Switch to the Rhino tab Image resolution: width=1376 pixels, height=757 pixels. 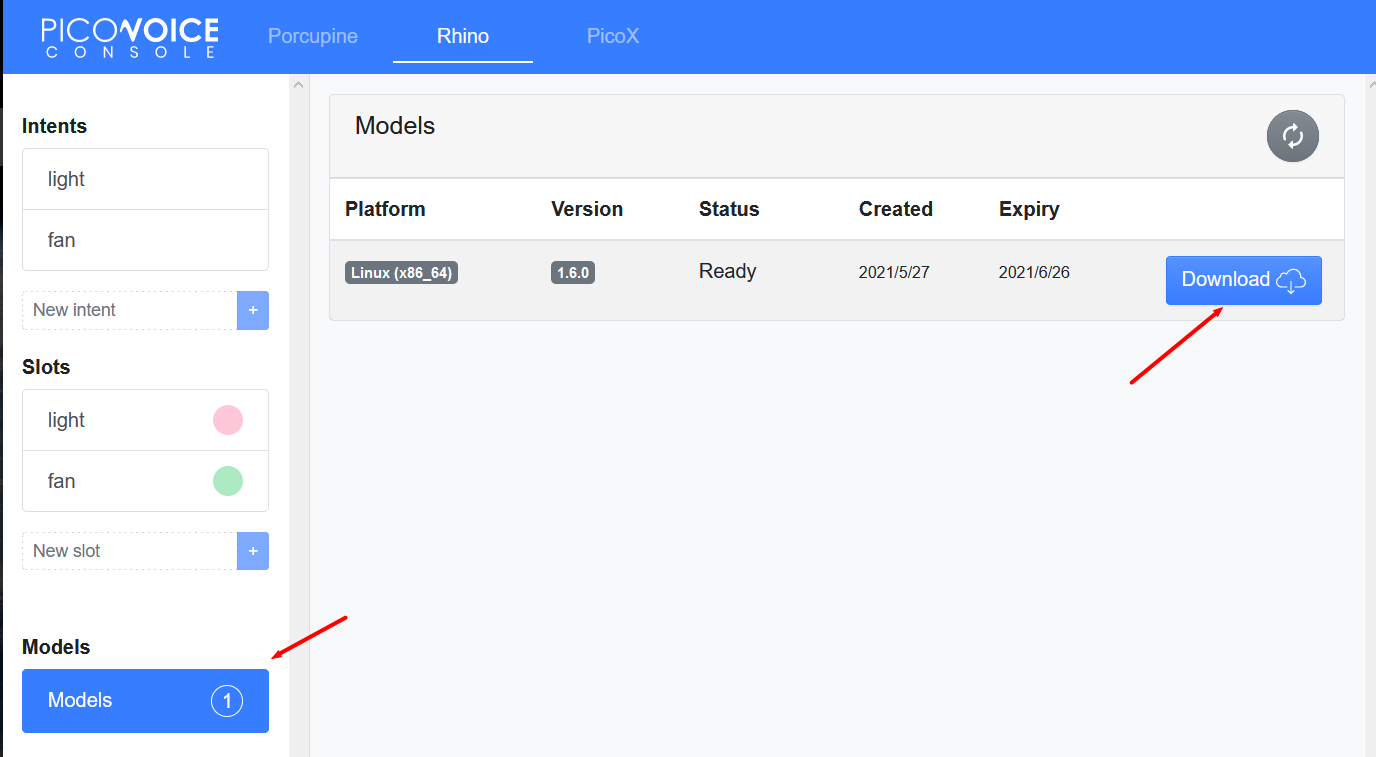coord(463,36)
